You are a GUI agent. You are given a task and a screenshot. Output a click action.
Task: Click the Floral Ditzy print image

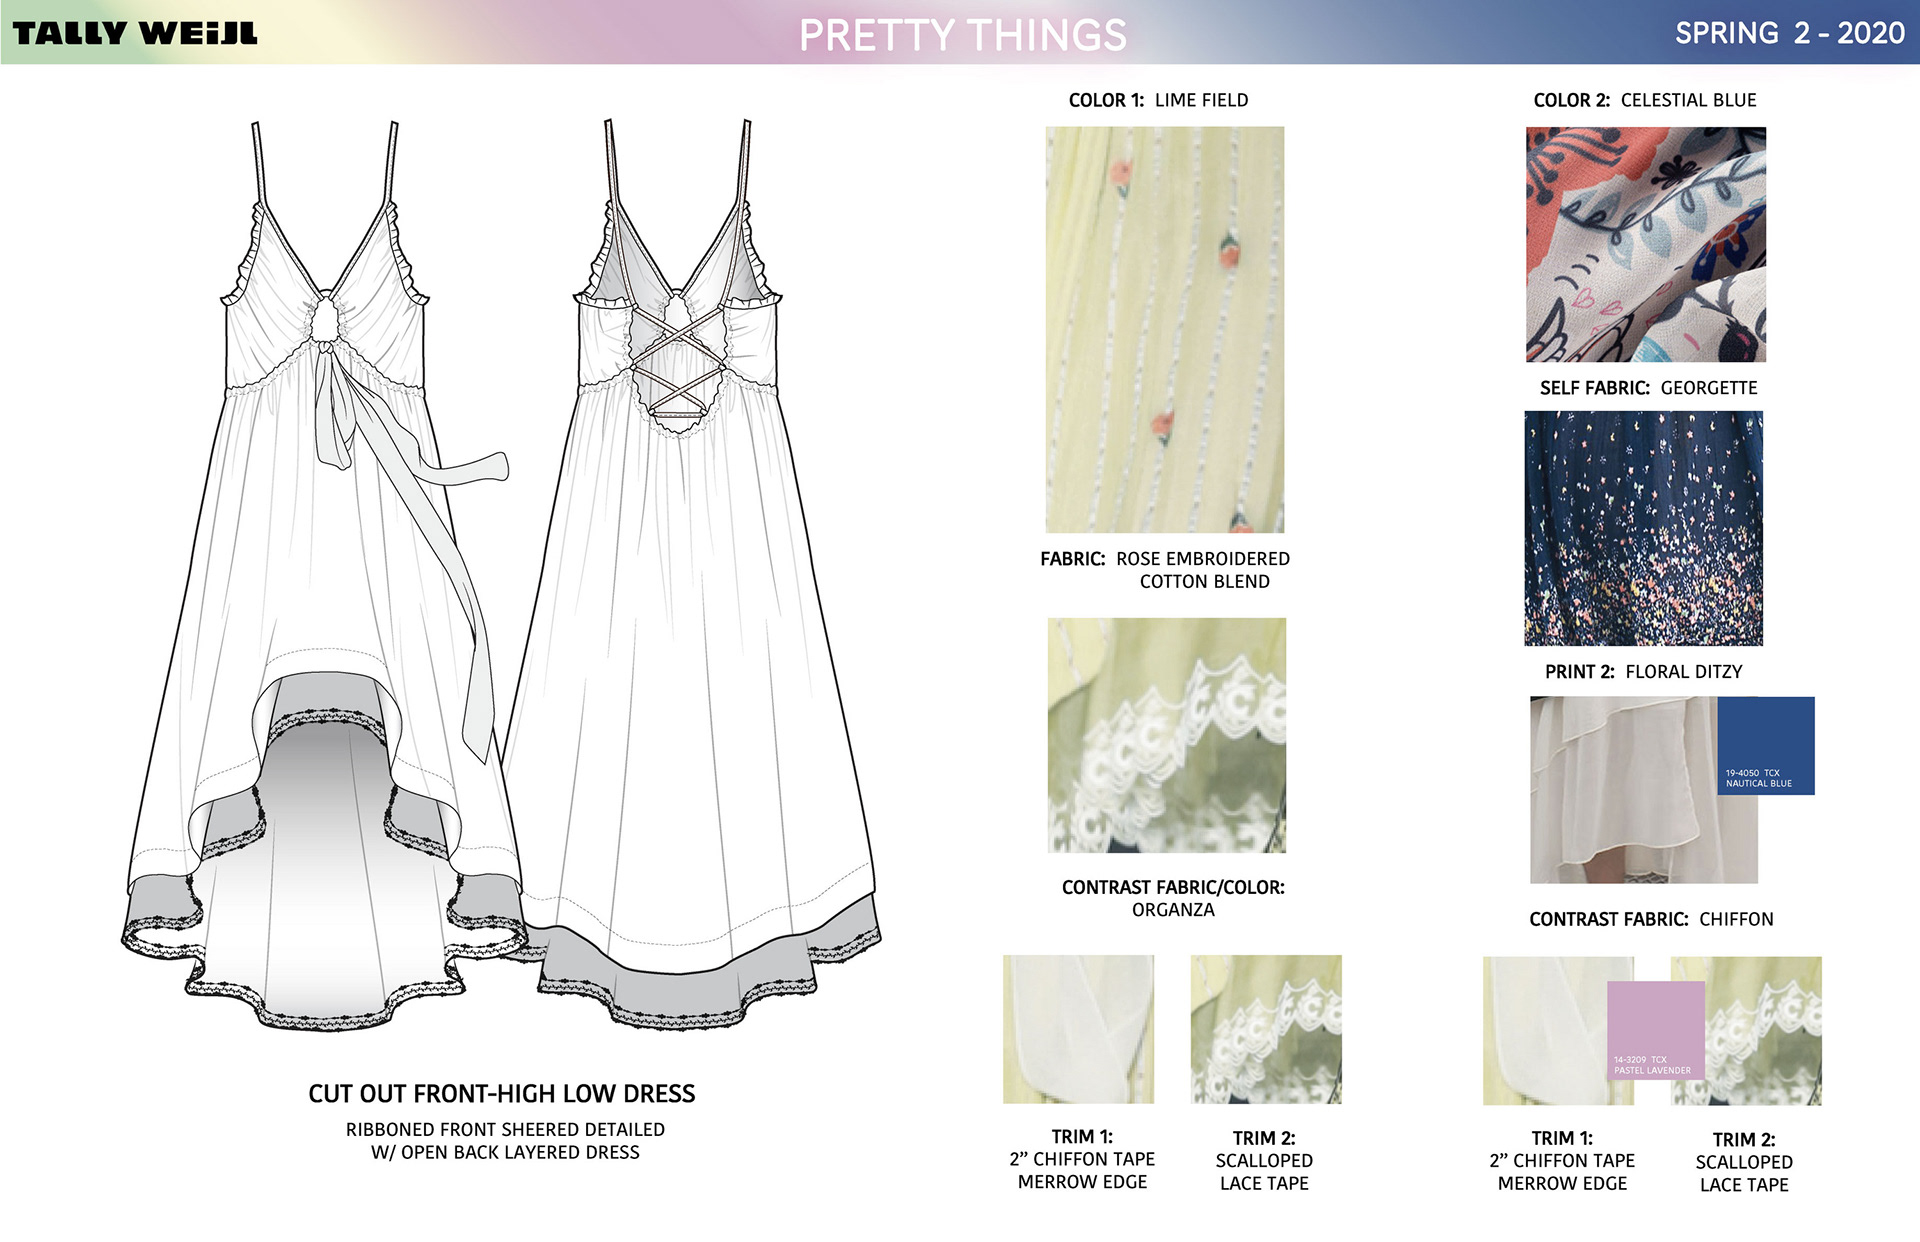click(x=1643, y=528)
